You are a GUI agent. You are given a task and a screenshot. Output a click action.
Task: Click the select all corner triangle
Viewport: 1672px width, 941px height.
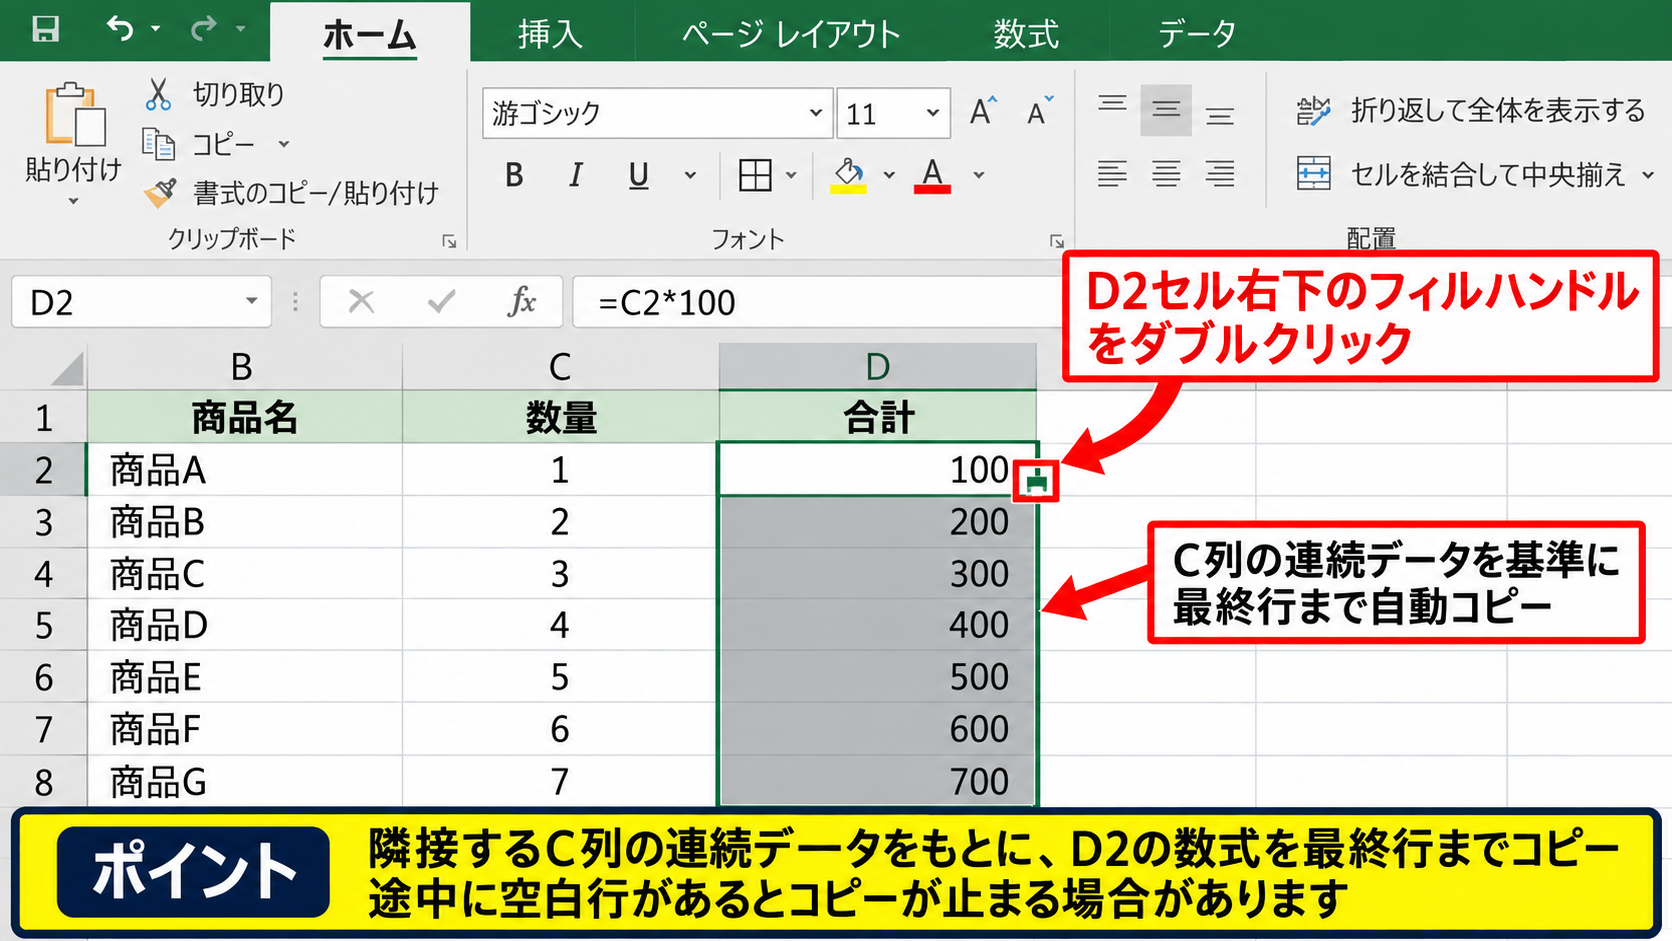click(66, 368)
